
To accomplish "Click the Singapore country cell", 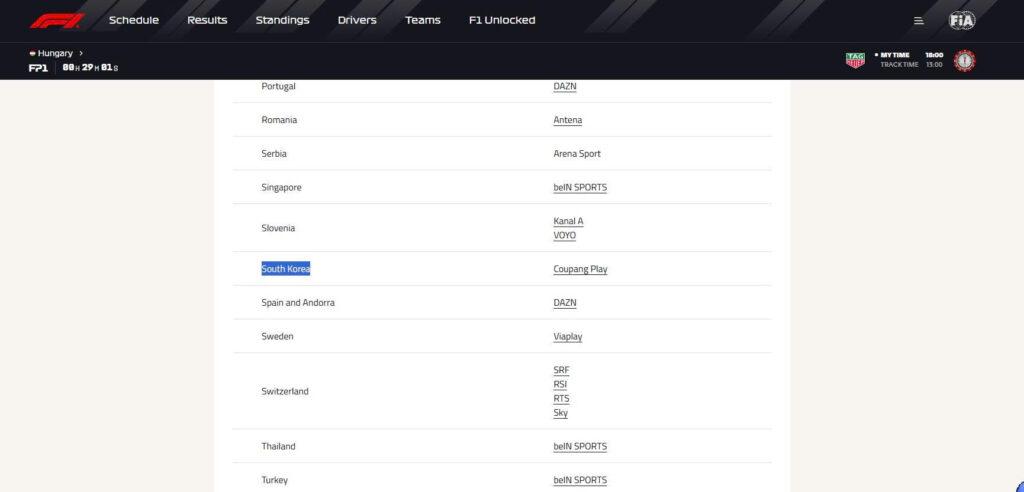I will (281, 188).
